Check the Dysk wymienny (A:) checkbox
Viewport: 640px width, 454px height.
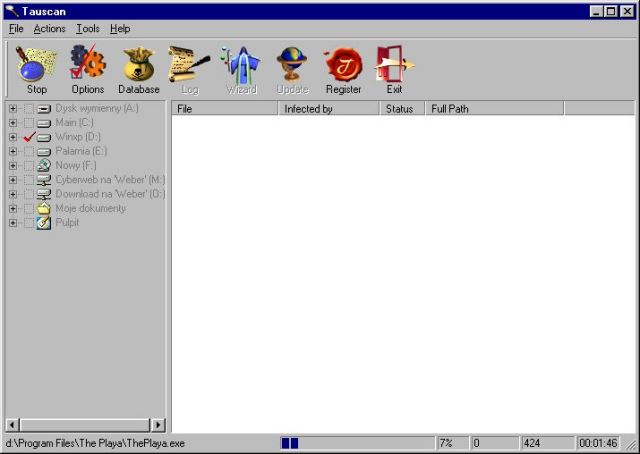pos(29,109)
